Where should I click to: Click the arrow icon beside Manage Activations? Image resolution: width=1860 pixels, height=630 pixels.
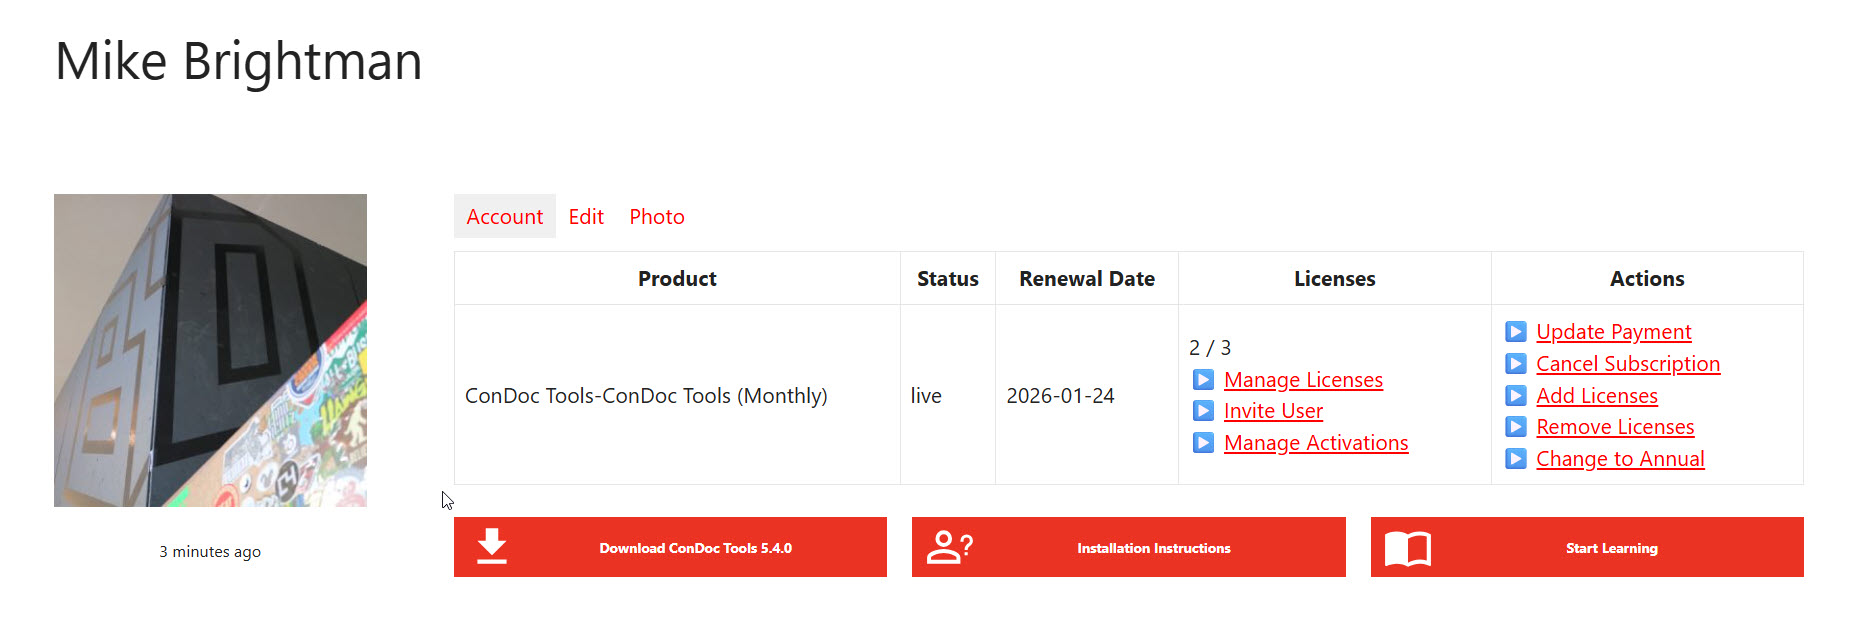click(x=1204, y=442)
